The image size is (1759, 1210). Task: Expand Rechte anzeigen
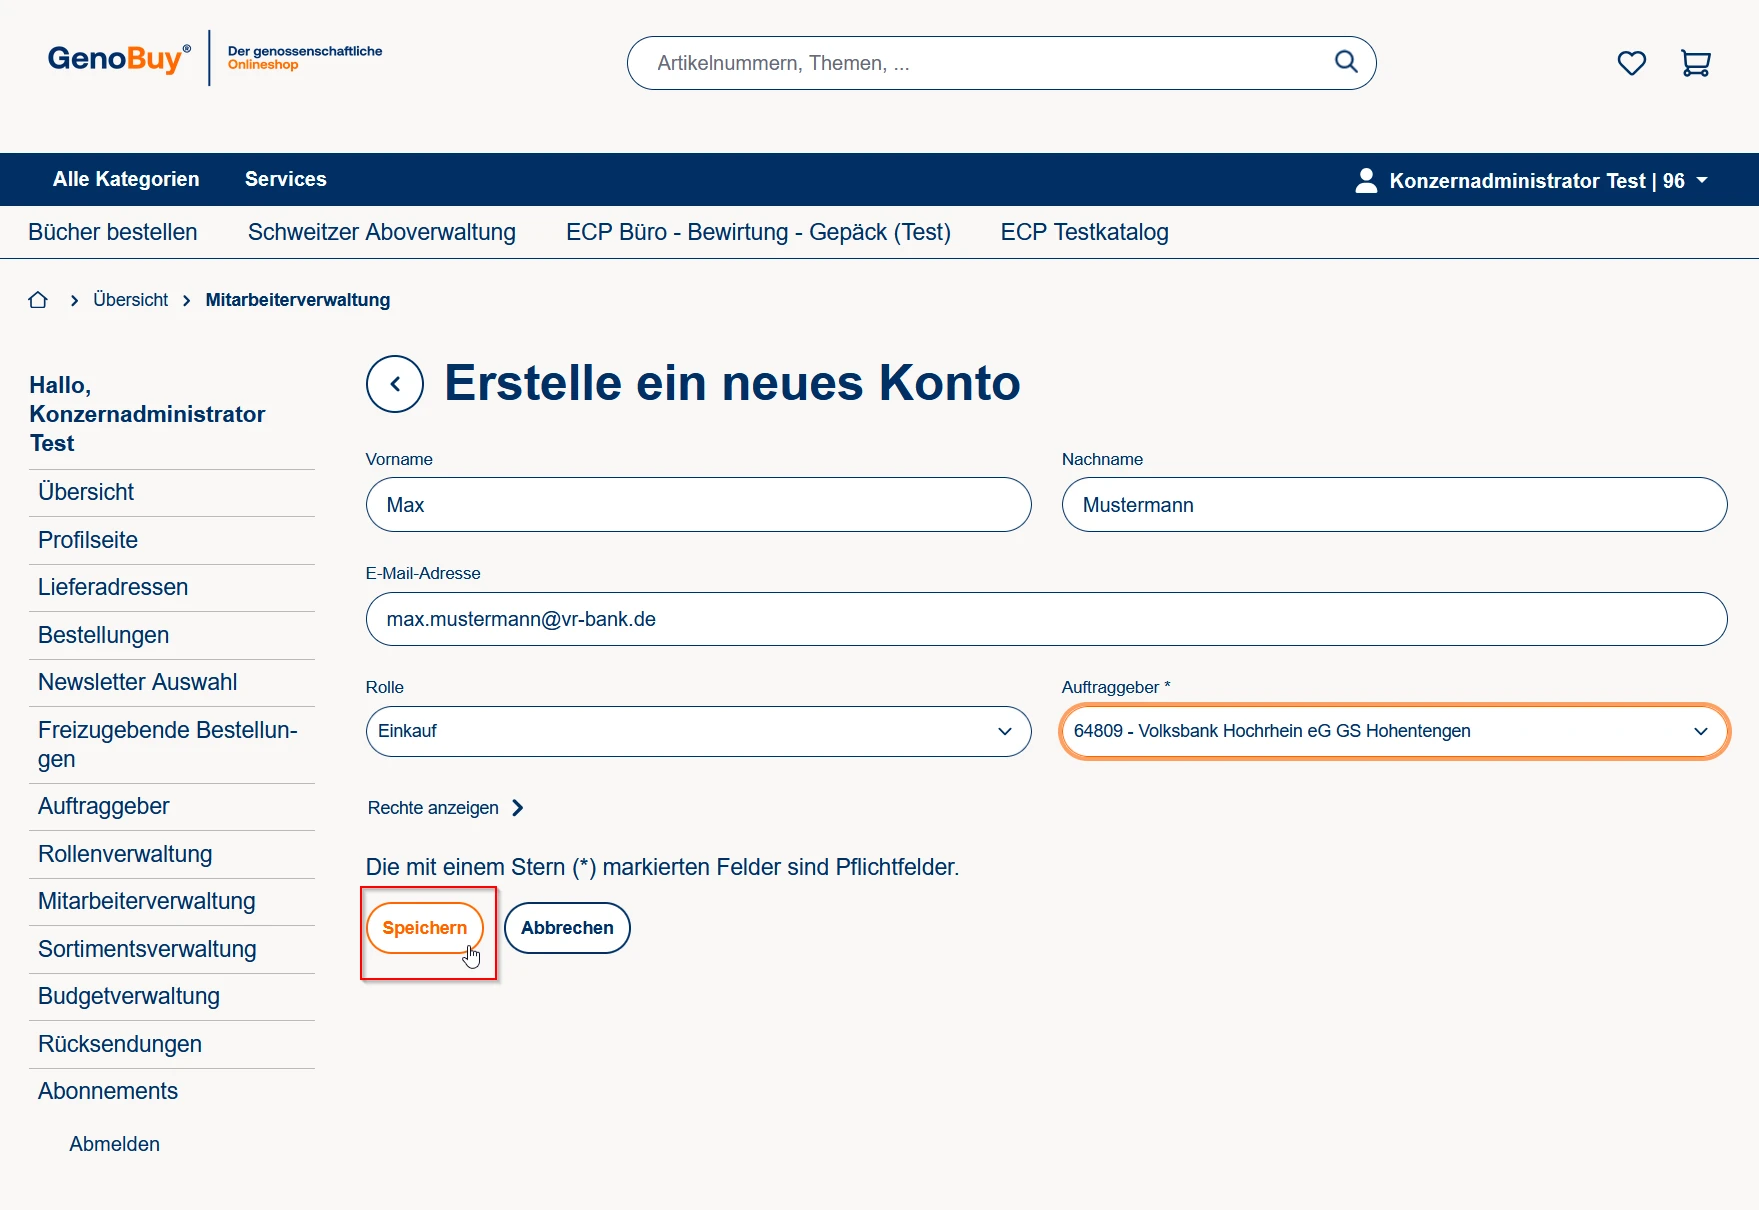445,808
